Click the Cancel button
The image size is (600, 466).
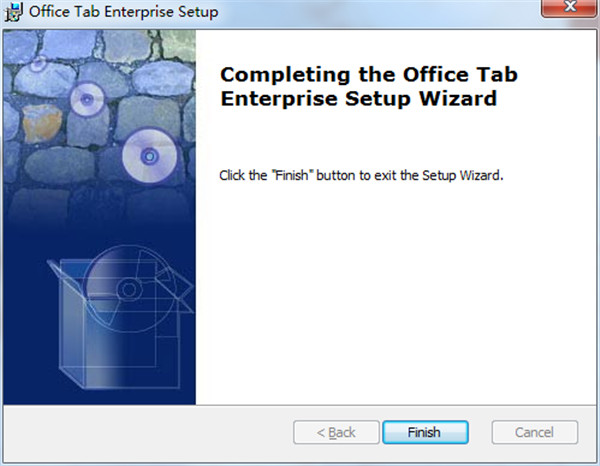(533, 432)
